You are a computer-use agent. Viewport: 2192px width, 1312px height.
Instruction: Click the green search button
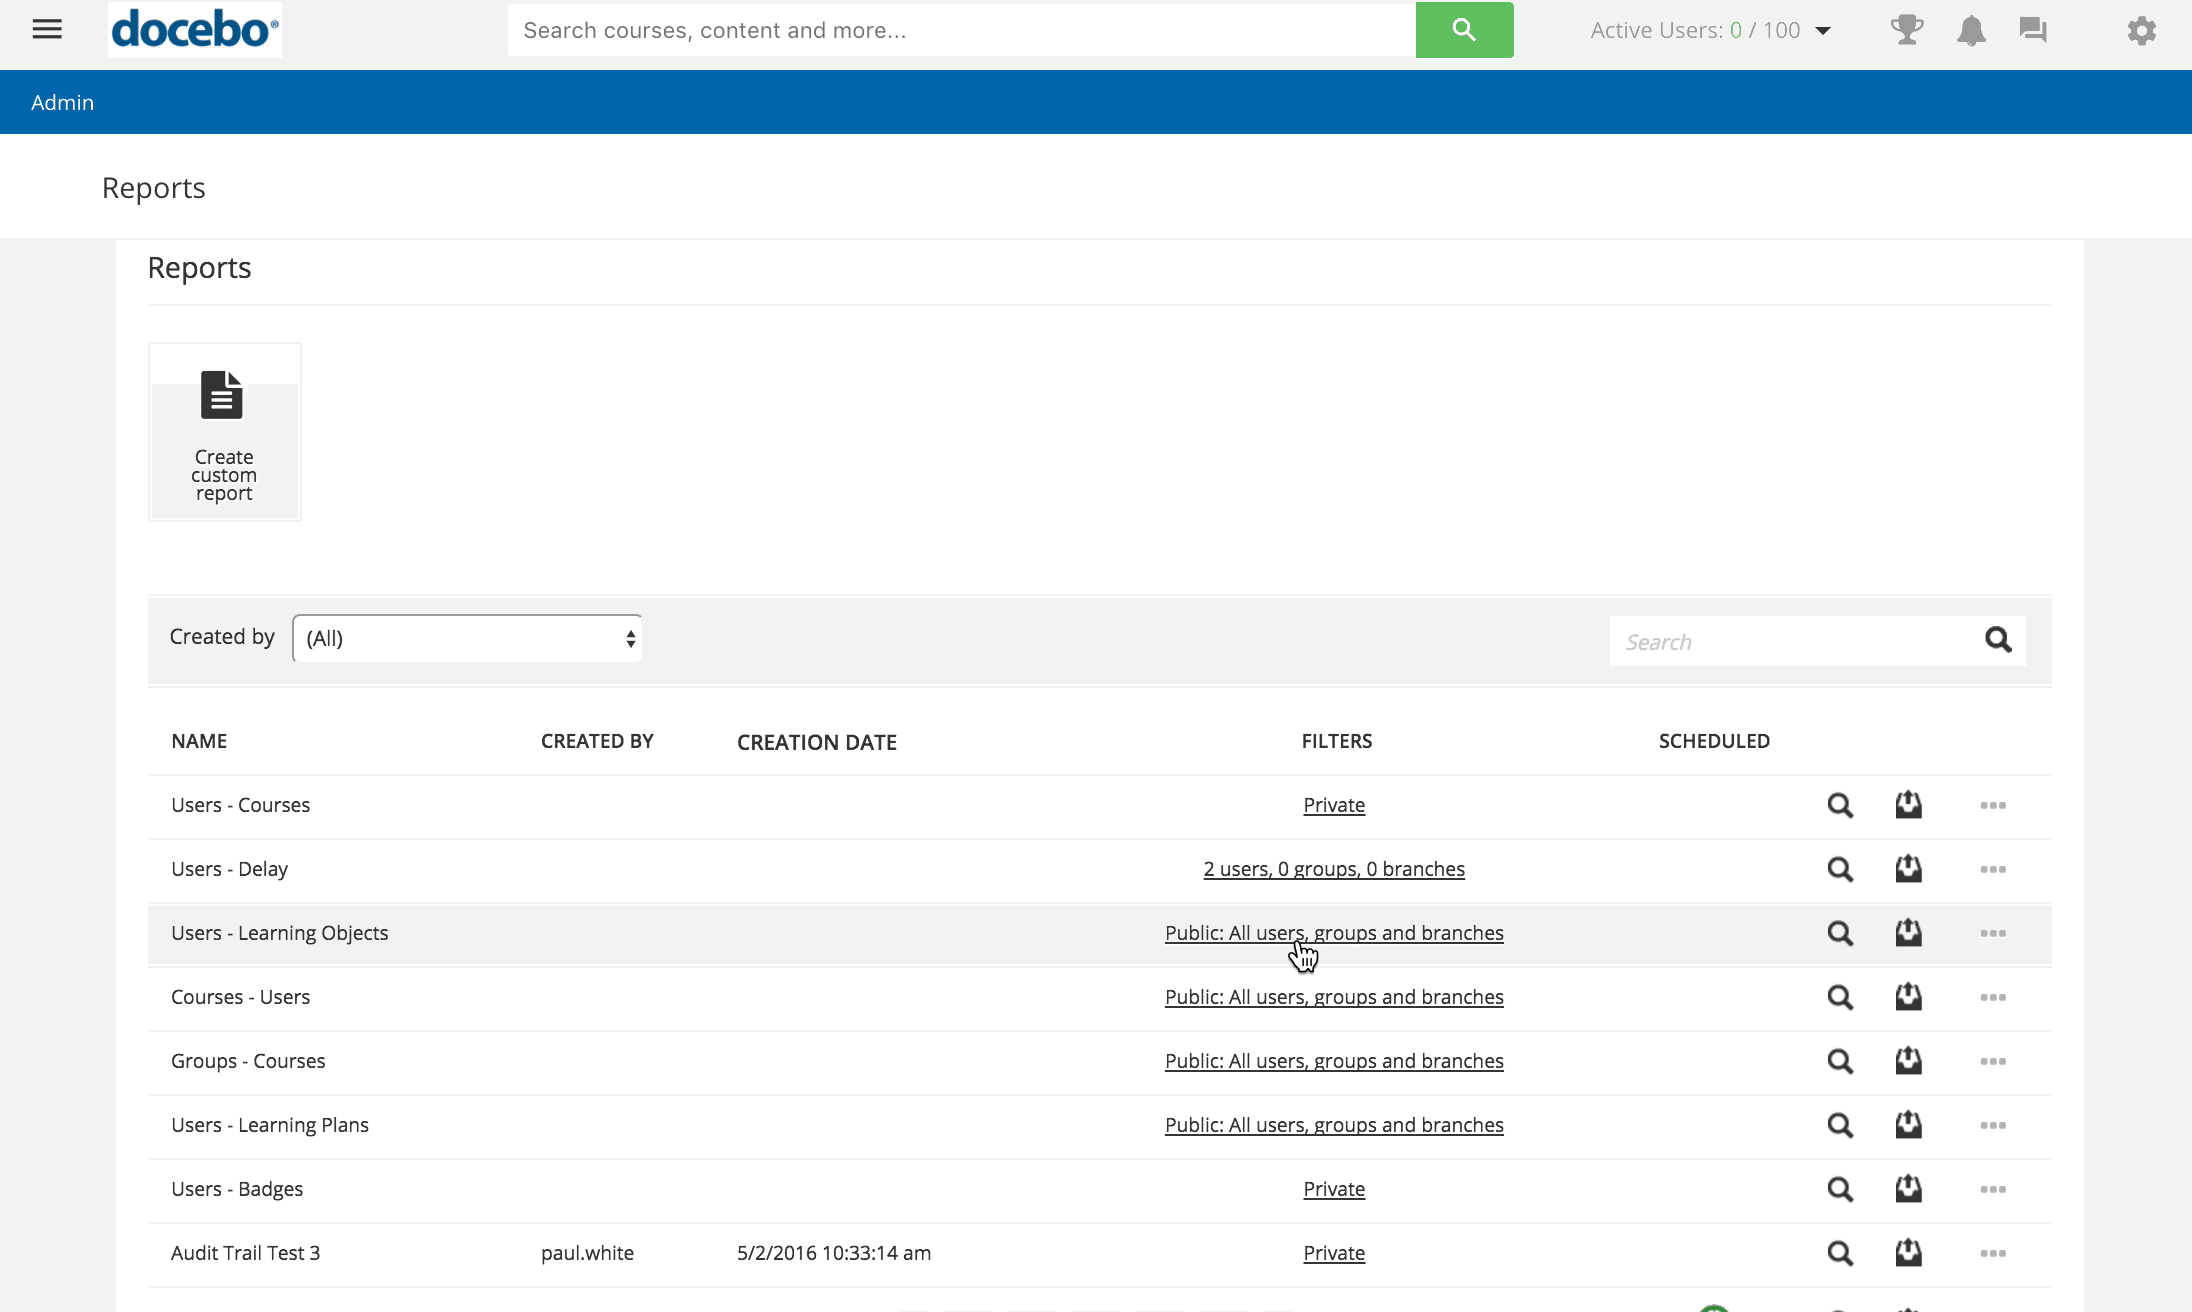[1463, 30]
